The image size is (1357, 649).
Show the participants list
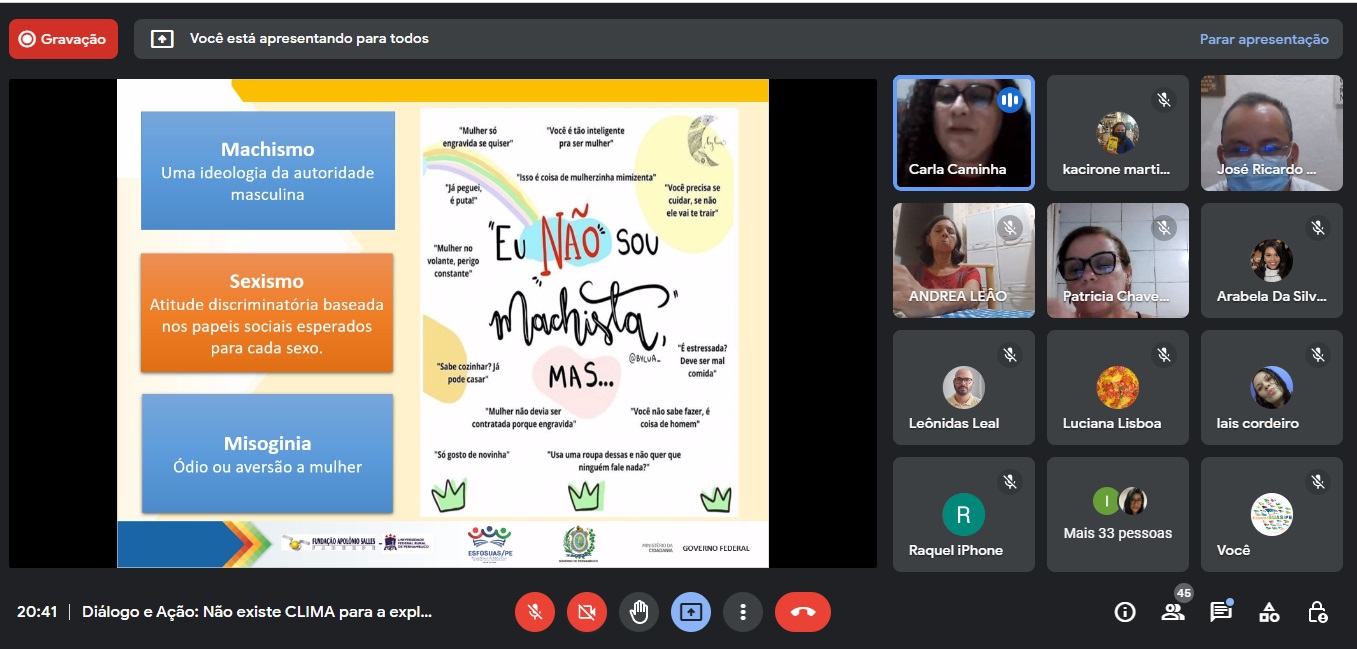tap(1173, 612)
